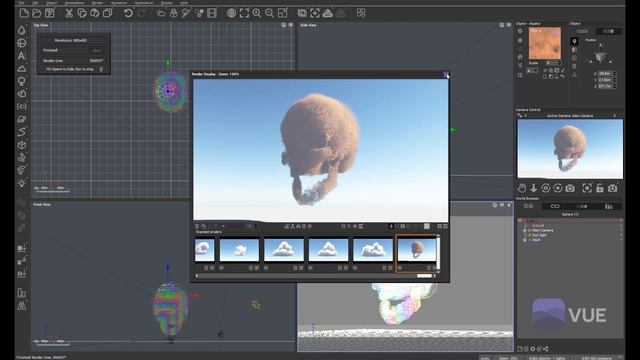Image resolution: width=640 pixels, height=360 pixels.
Task: Select the sphere primitive tool in left toolbar
Action: tap(22, 43)
